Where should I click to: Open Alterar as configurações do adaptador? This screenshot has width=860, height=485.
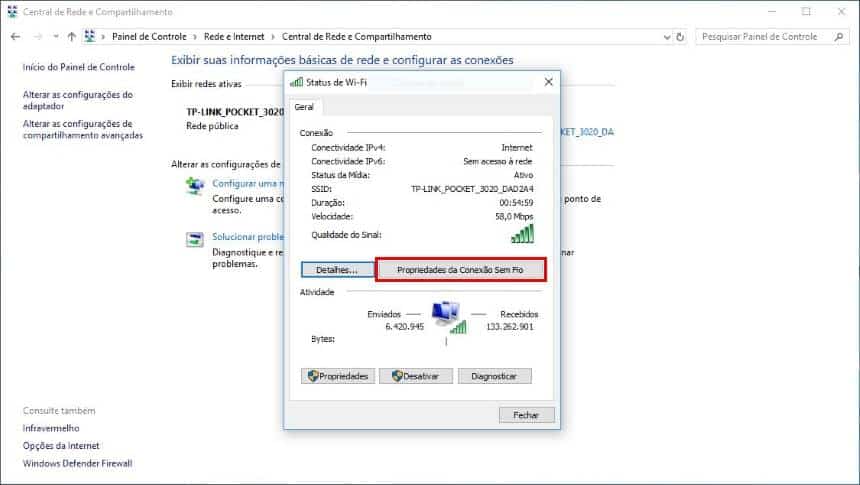pyautogui.click(x=77, y=100)
